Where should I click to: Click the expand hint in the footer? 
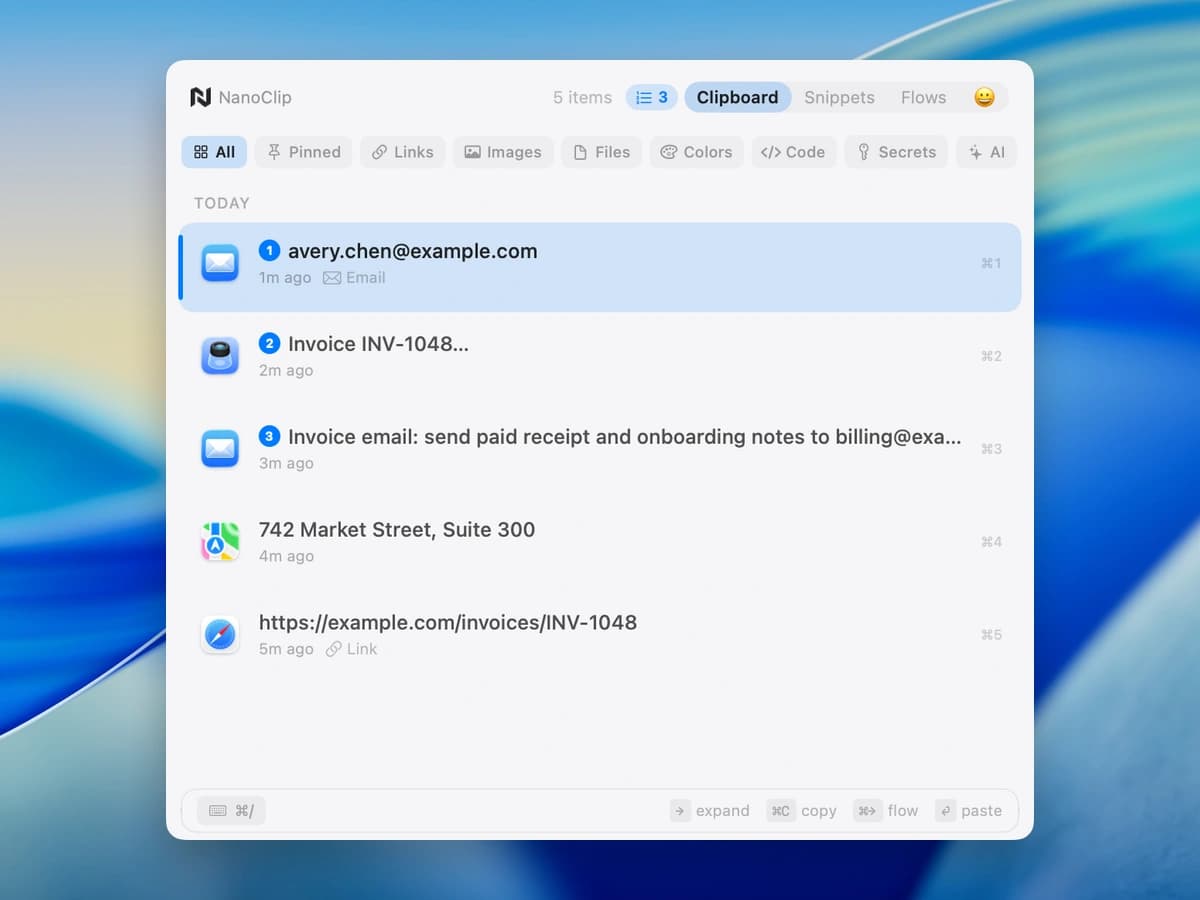click(x=710, y=811)
